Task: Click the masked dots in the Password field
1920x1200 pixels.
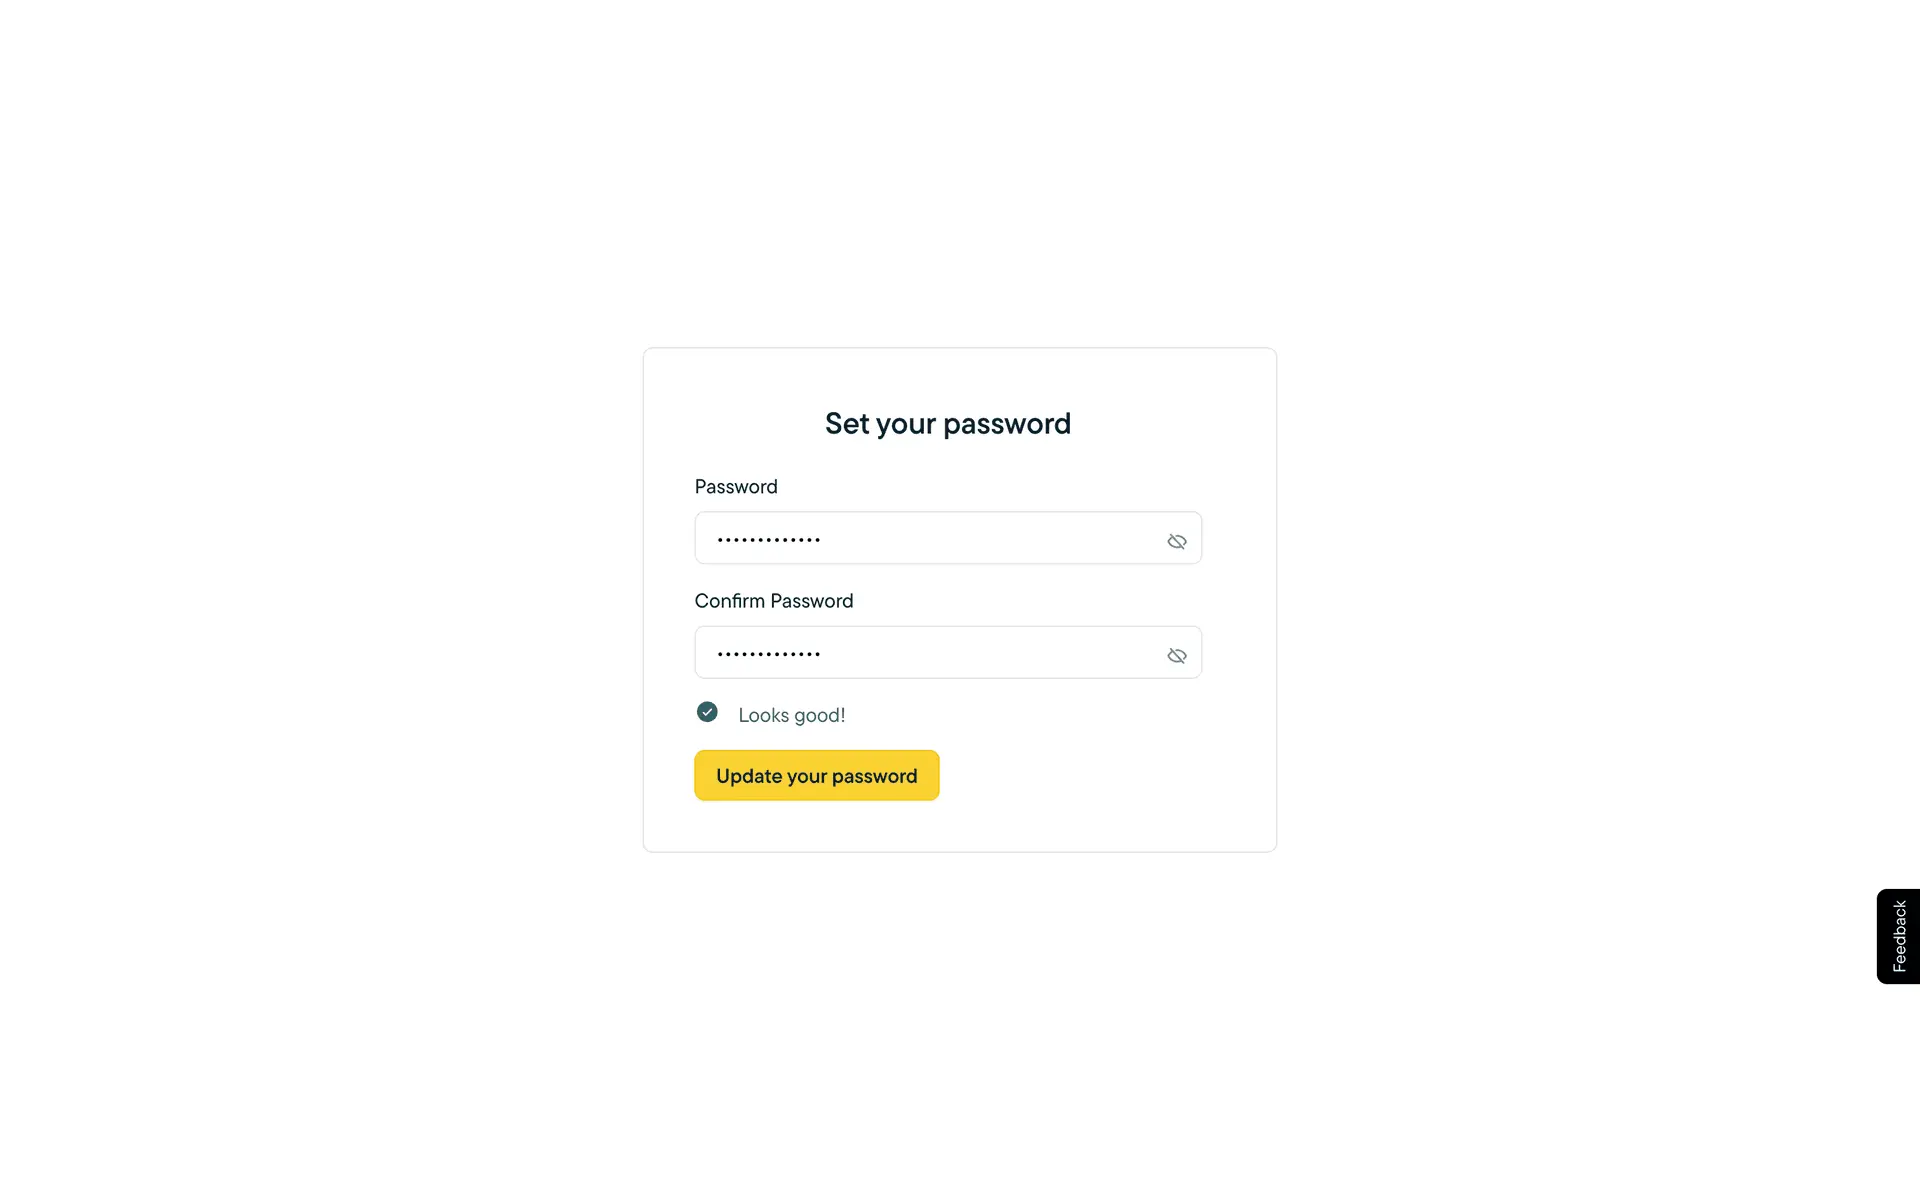Action: click(769, 540)
